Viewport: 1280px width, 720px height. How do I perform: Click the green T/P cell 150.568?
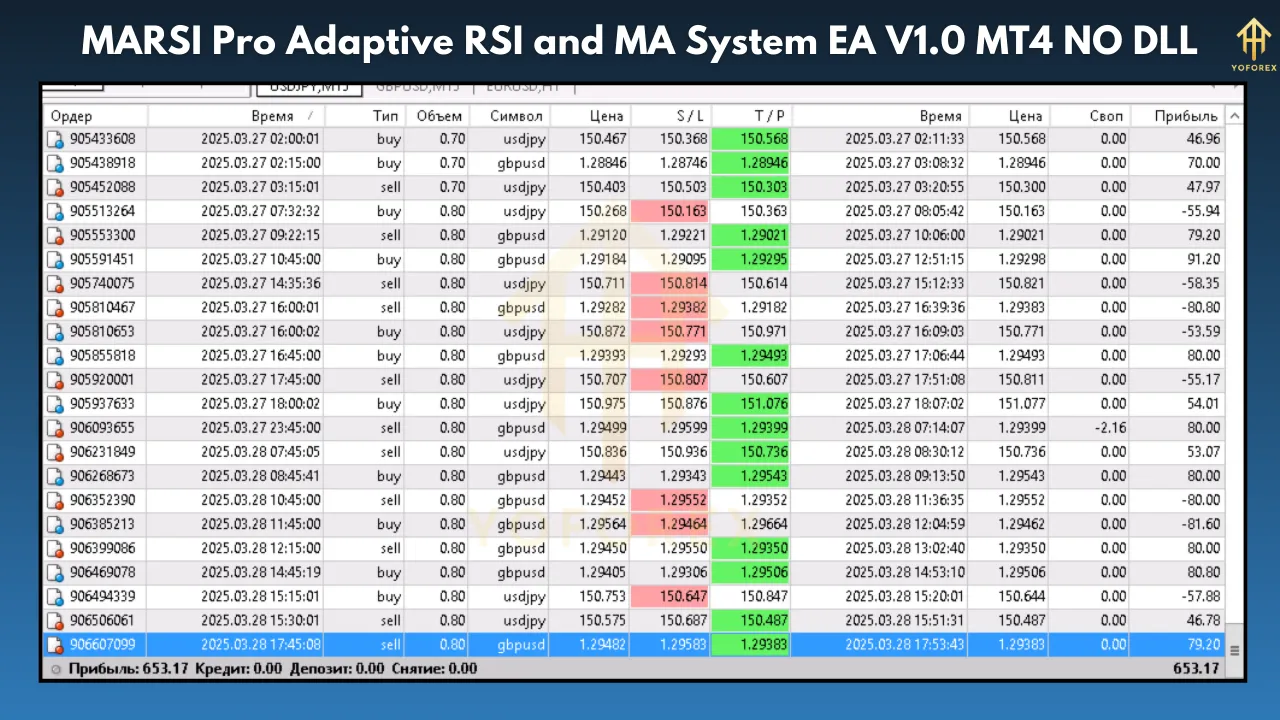[751, 139]
